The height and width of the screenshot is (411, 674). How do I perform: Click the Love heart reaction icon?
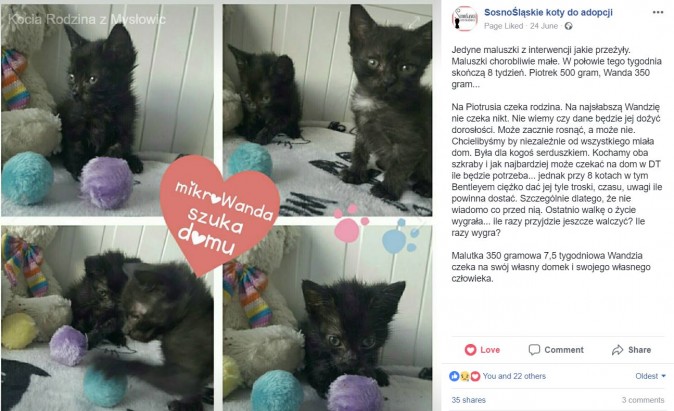(x=471, y=350)
